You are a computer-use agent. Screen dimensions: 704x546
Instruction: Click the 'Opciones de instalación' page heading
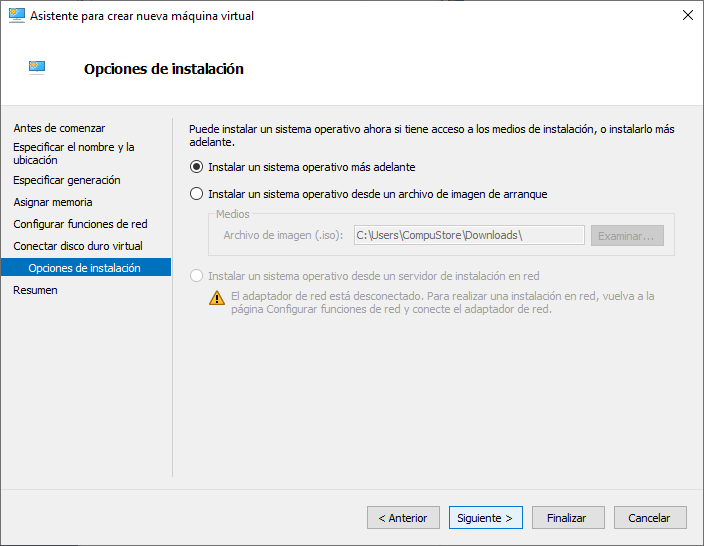[164, 69]
